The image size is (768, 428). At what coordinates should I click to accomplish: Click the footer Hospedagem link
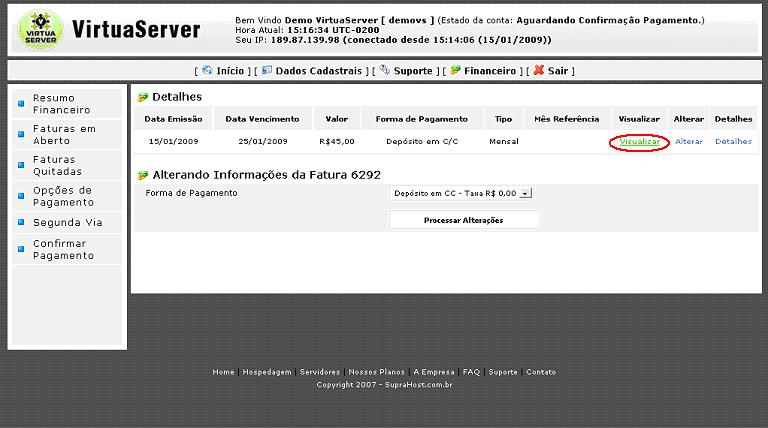point(267,372)
